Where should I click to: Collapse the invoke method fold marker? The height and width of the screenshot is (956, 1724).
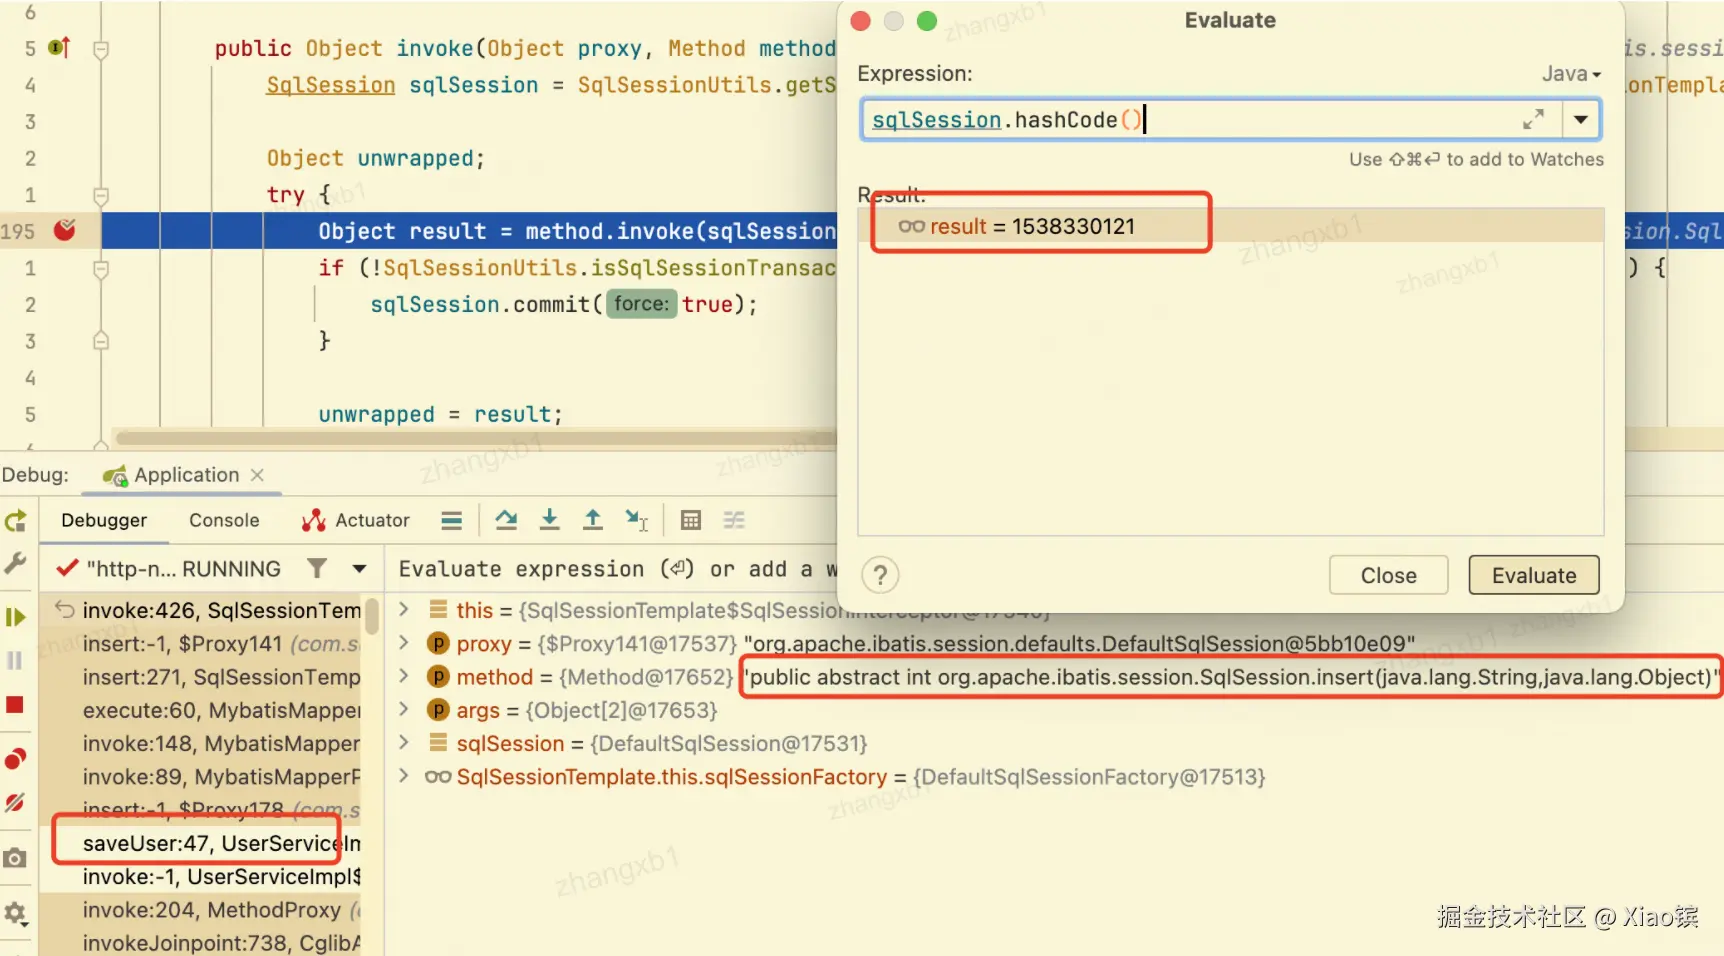click(x=101, y=49)
